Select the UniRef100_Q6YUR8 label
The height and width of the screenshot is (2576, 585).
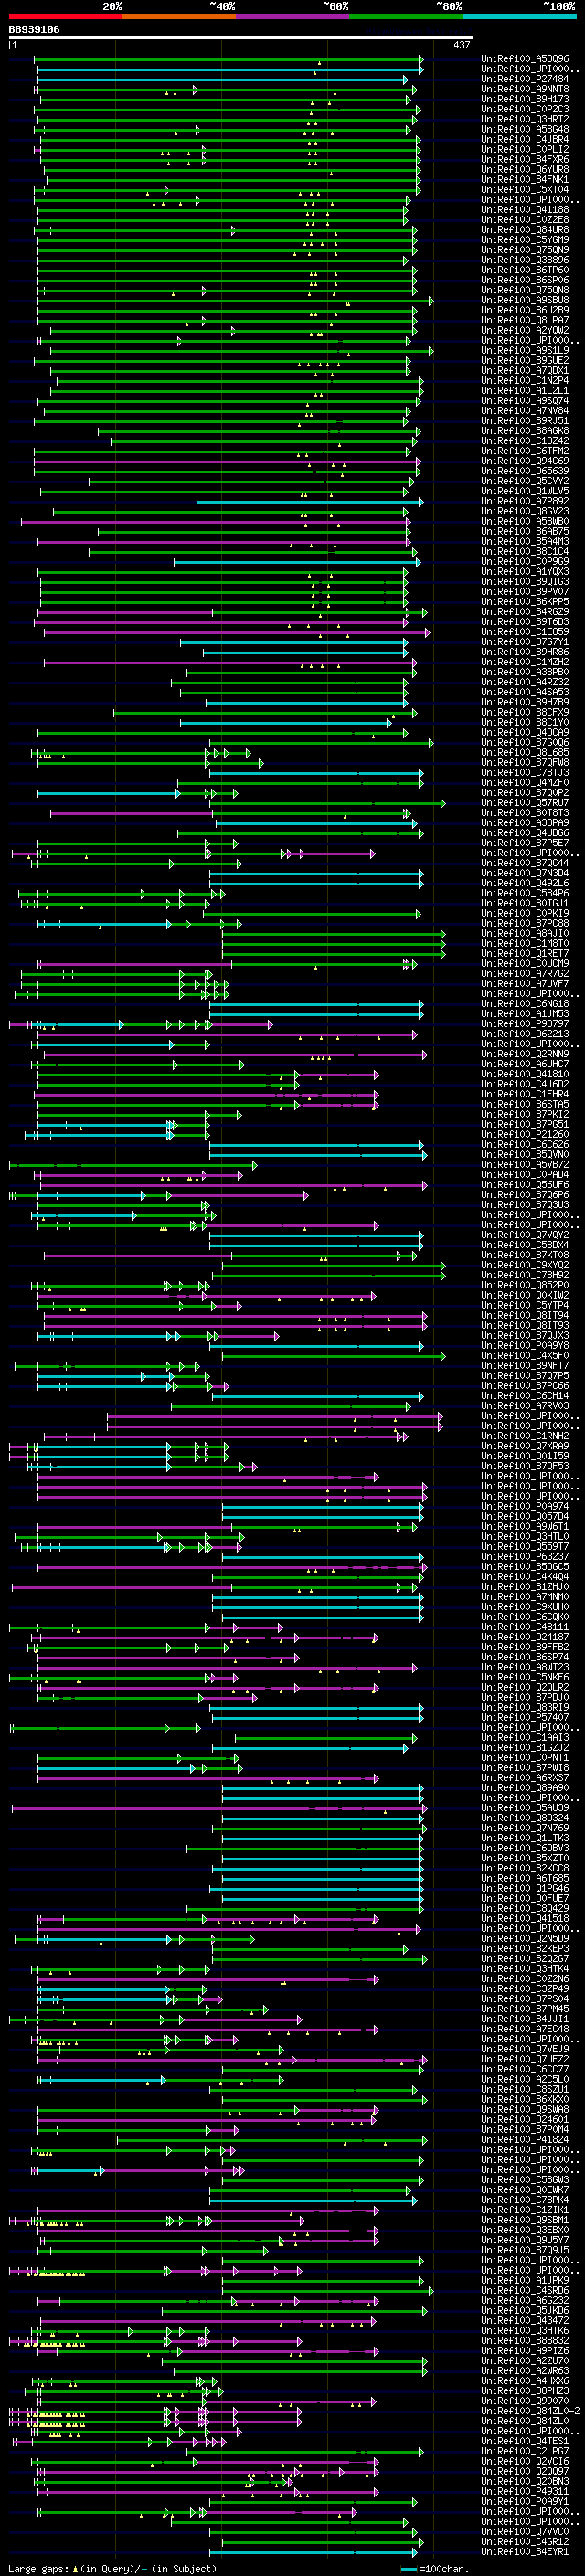[525, 169]
